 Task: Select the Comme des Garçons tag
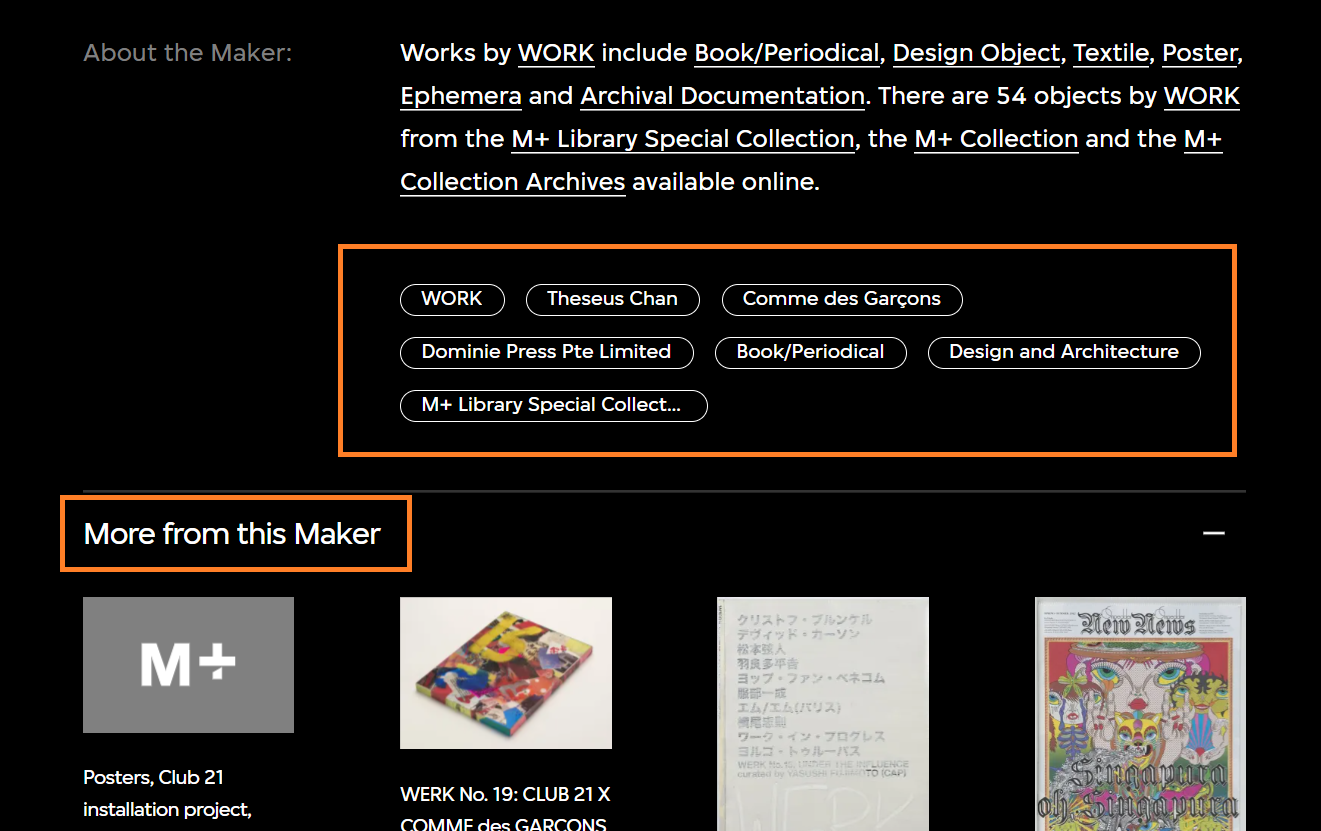click(842, 299)
